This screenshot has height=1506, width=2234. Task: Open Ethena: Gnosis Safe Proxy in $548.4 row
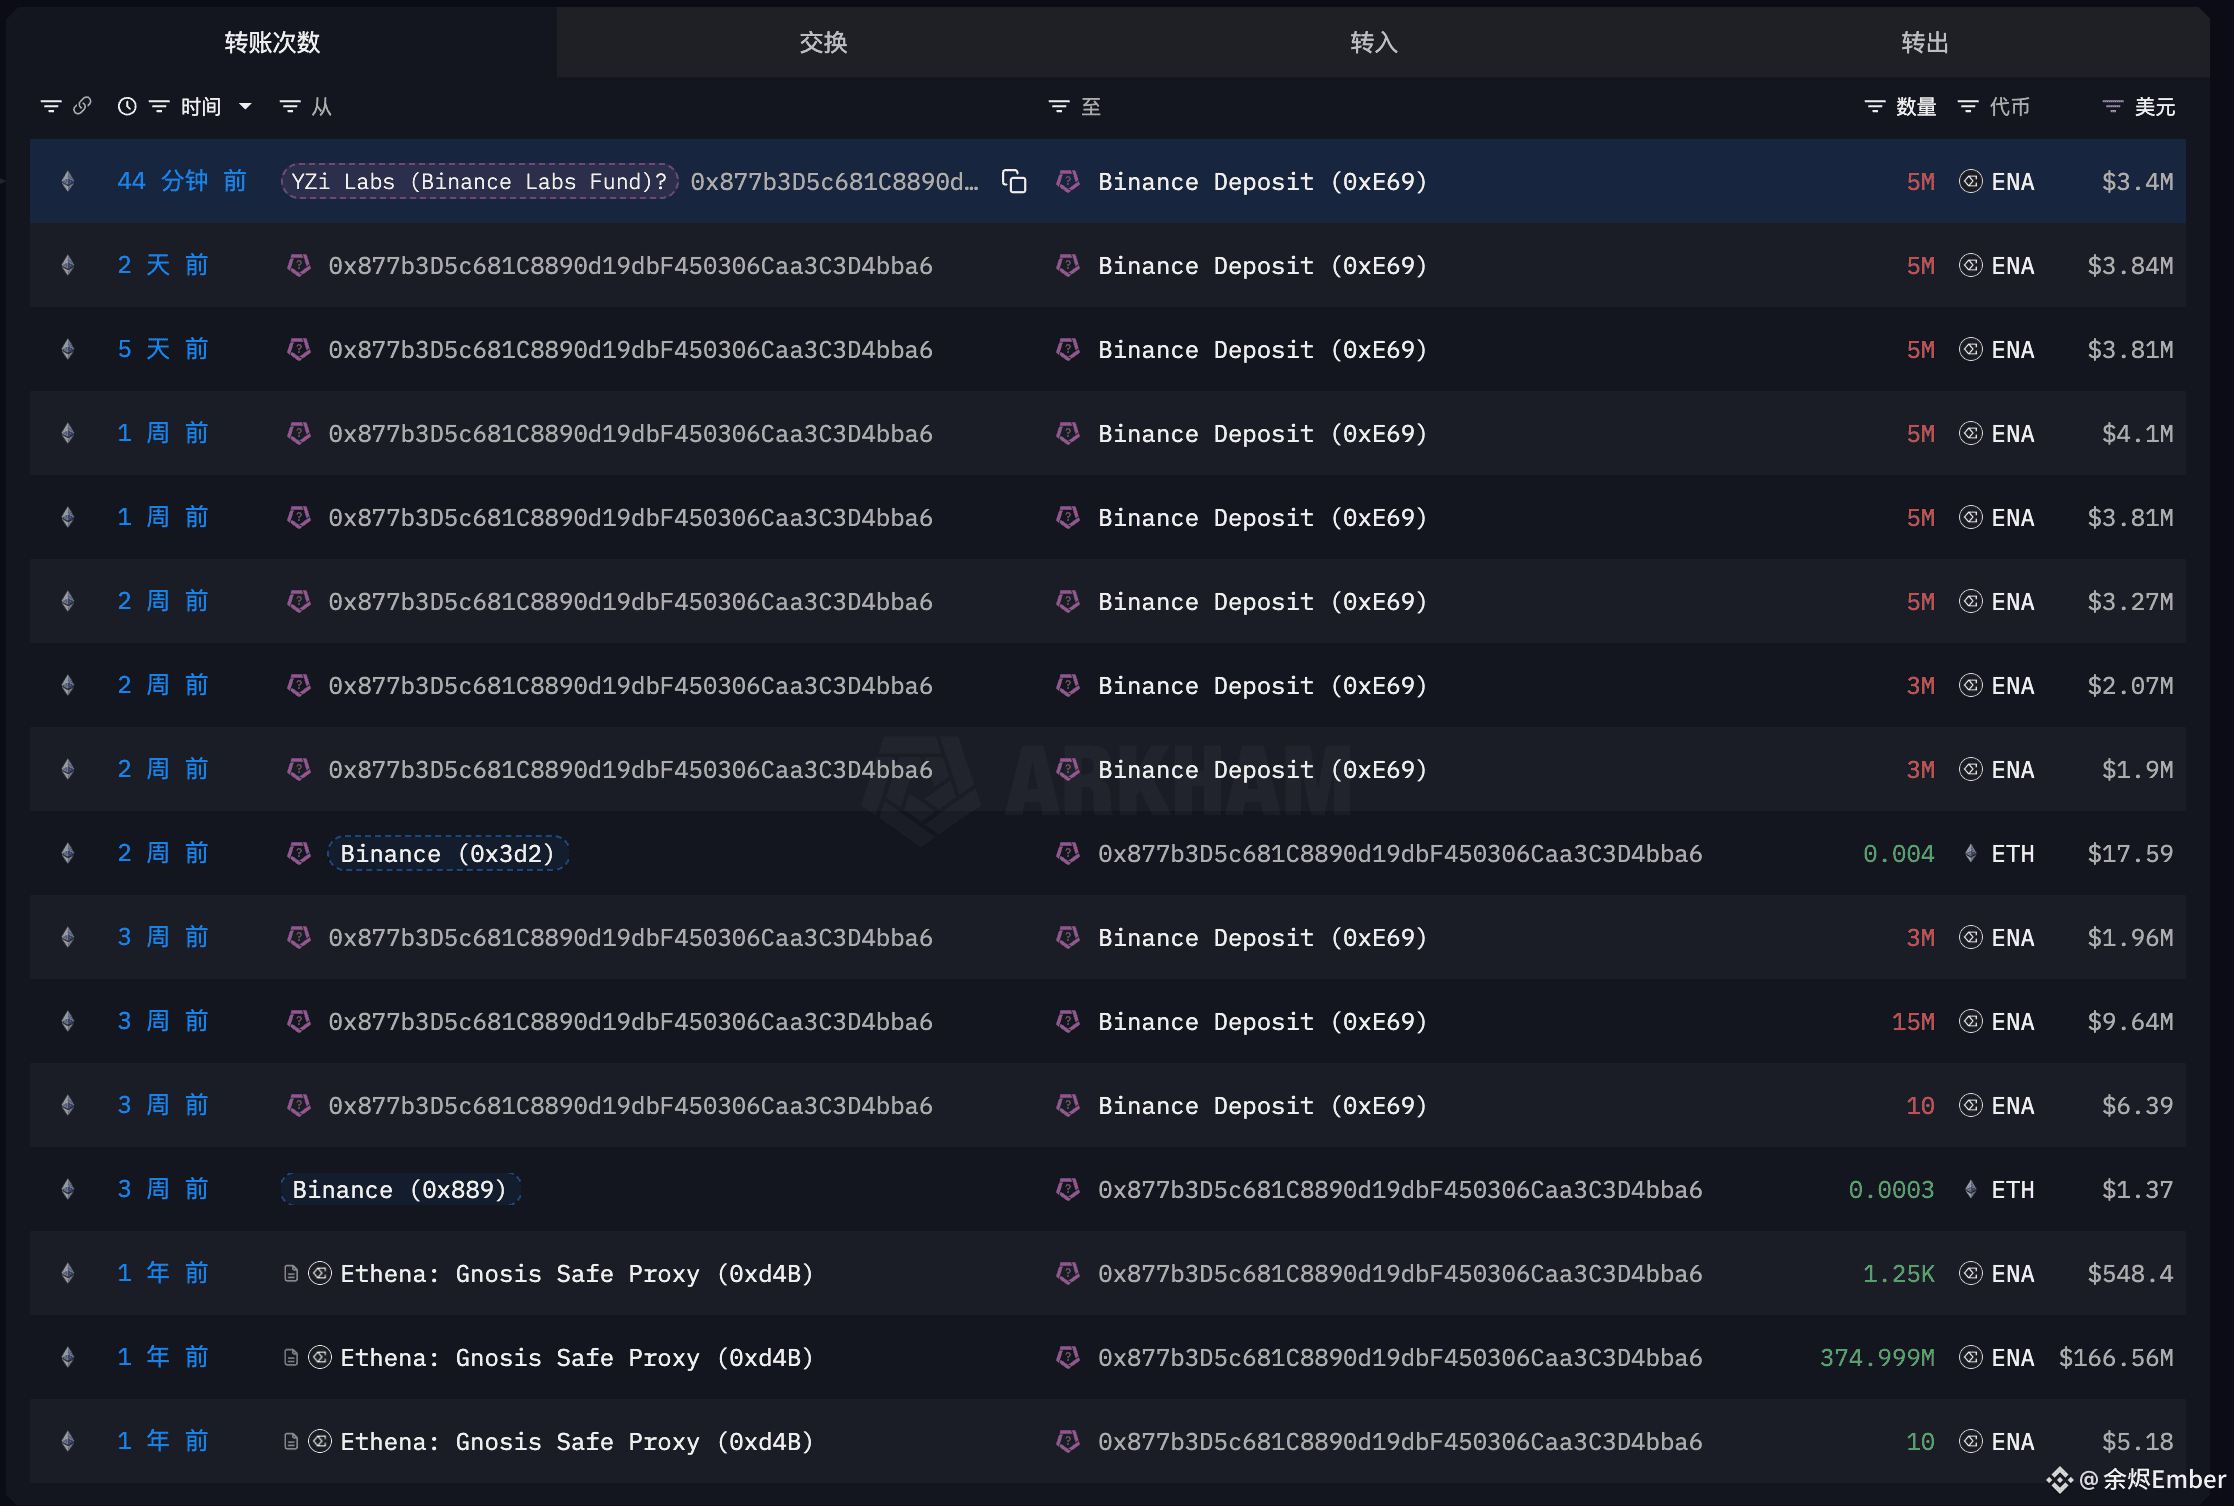576,1273
